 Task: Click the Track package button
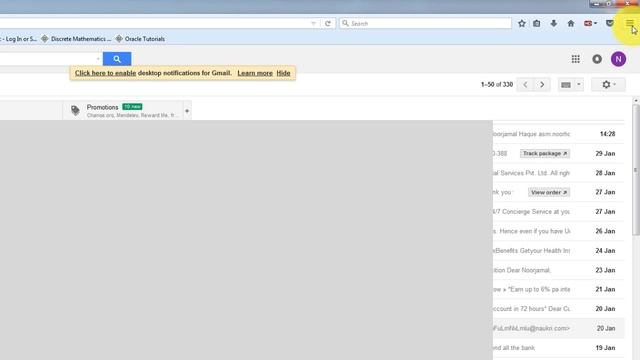pyautogui.click(x=545, y=153)
